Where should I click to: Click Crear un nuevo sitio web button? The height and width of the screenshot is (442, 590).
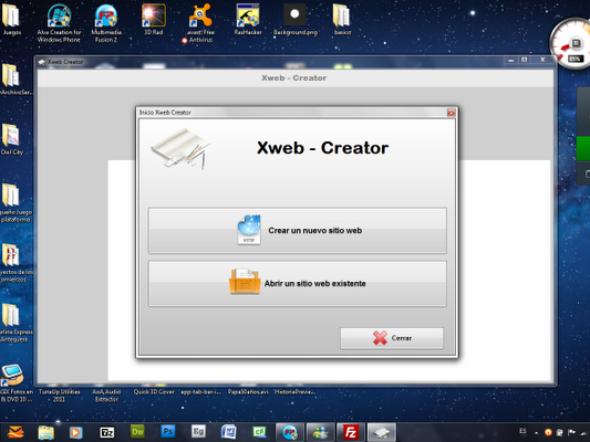pyautogui.click(x=297, y=230)
